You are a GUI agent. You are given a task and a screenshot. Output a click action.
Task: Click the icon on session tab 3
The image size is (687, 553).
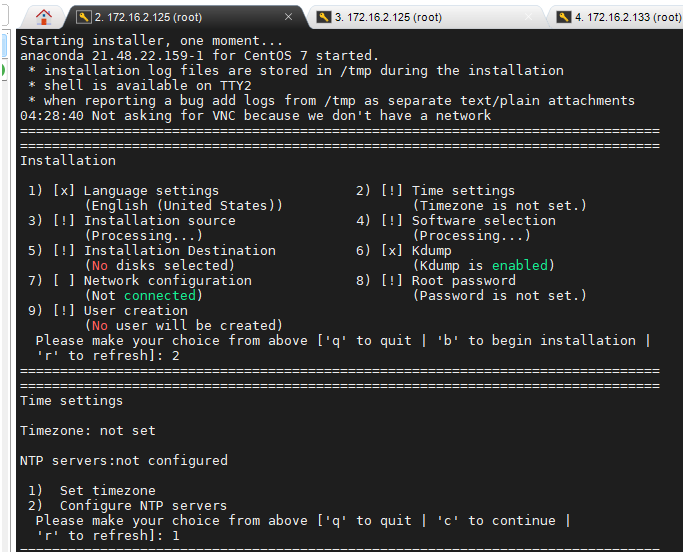[x=324, y=17]
